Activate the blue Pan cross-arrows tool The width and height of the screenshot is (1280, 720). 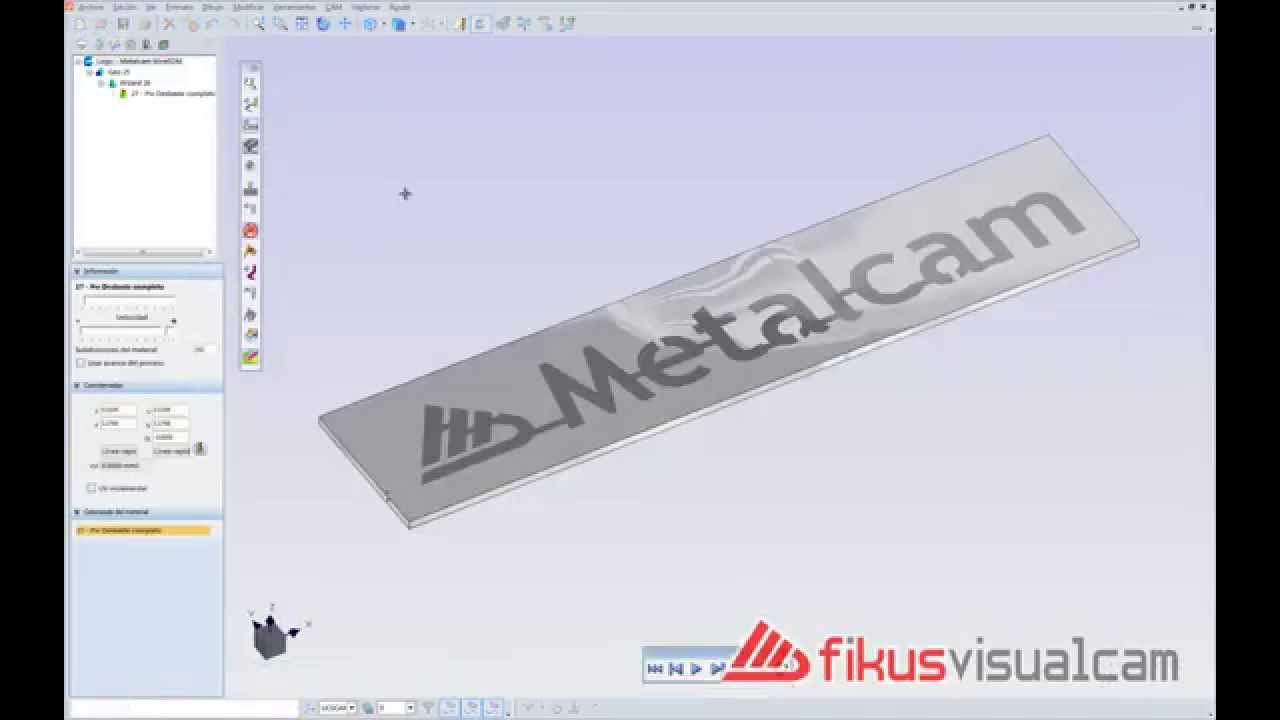click(345, 24)
